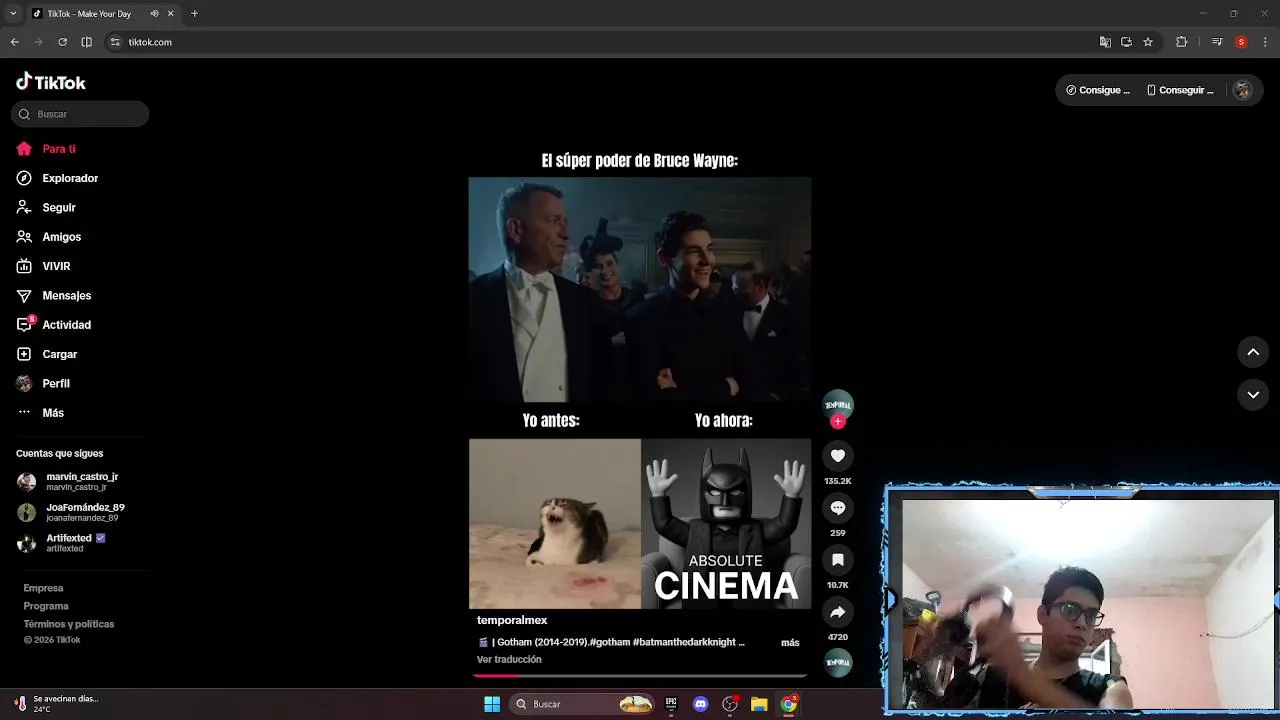
Task: Expand caption with más link
Action: tap(790, 642)
